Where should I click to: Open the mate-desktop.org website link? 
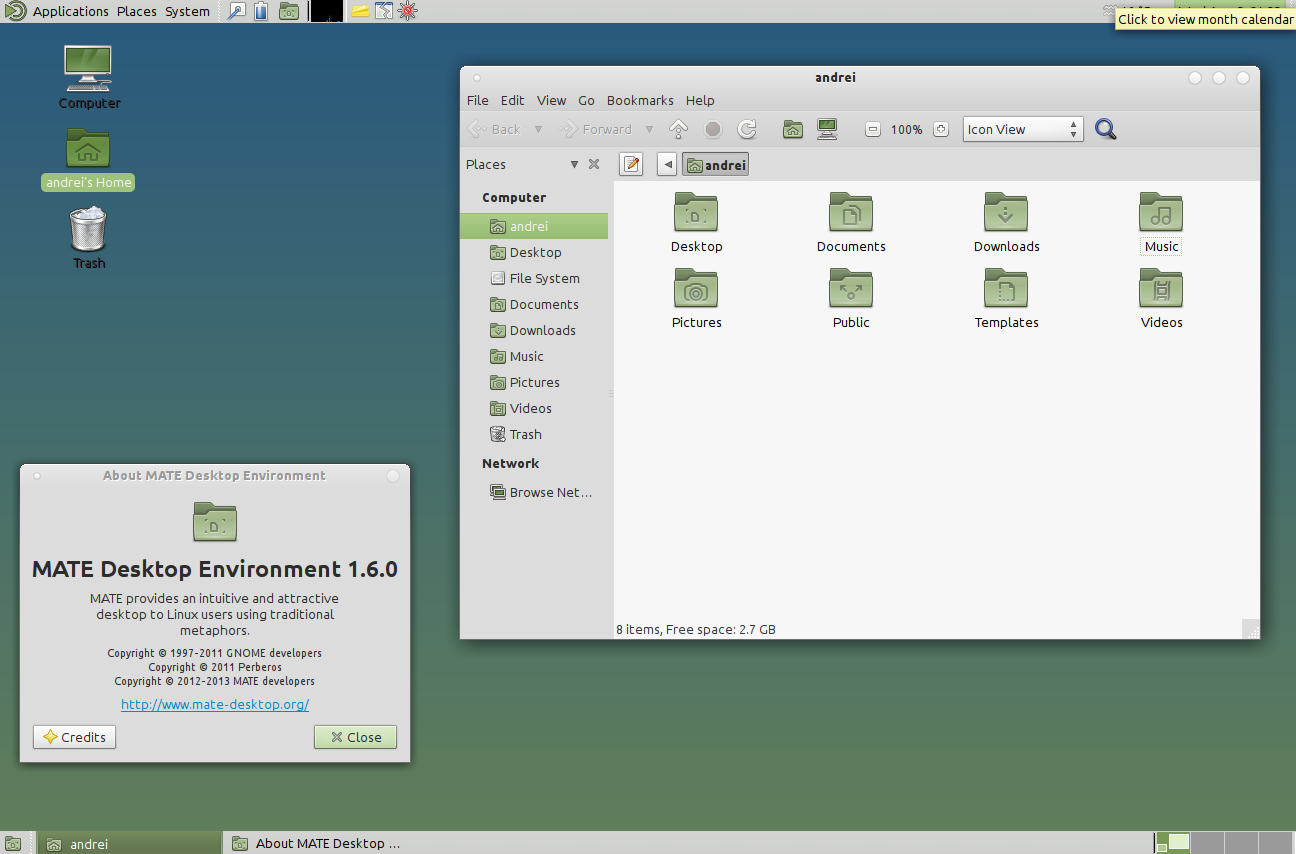[x=215, y=704]
